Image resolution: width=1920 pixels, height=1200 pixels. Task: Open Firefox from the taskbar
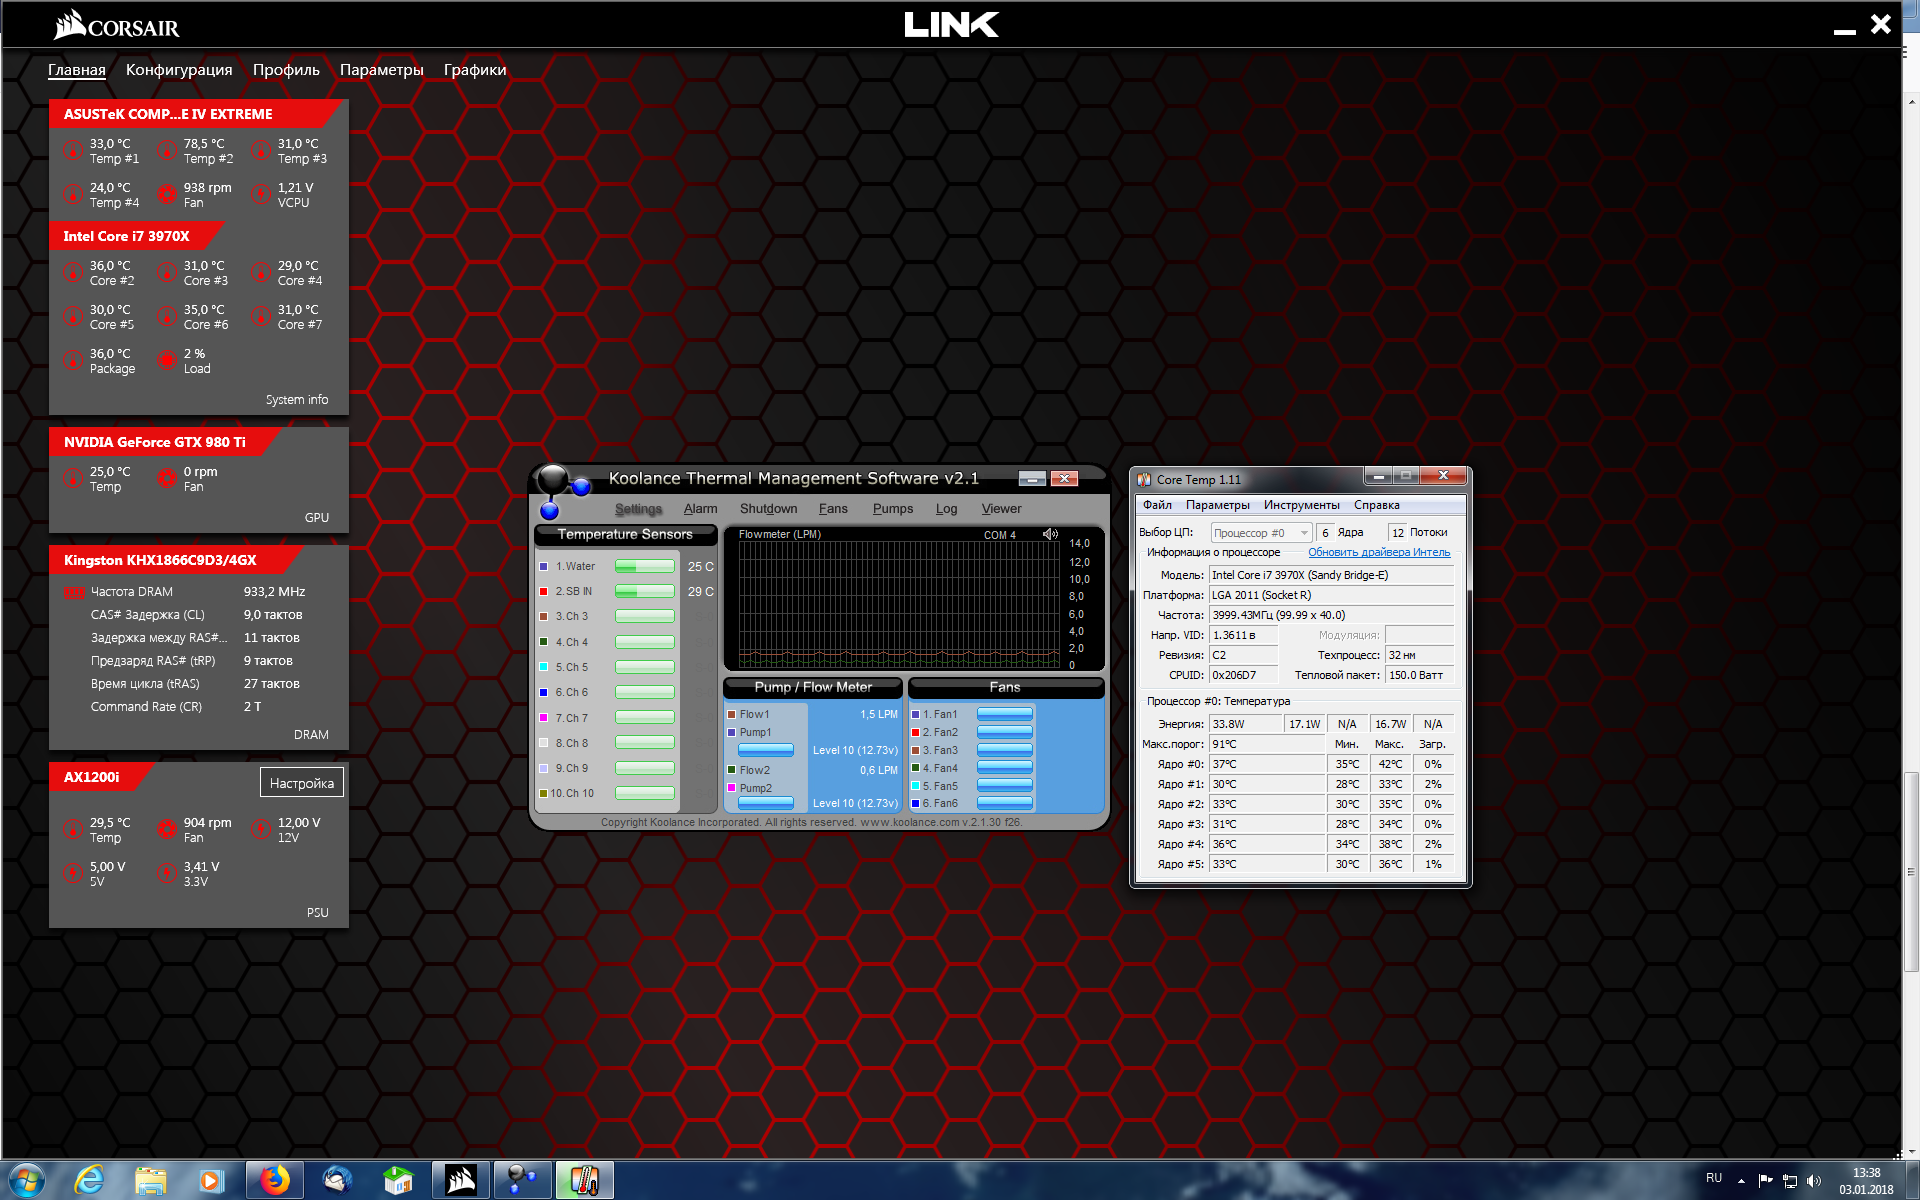(274, 1180)
